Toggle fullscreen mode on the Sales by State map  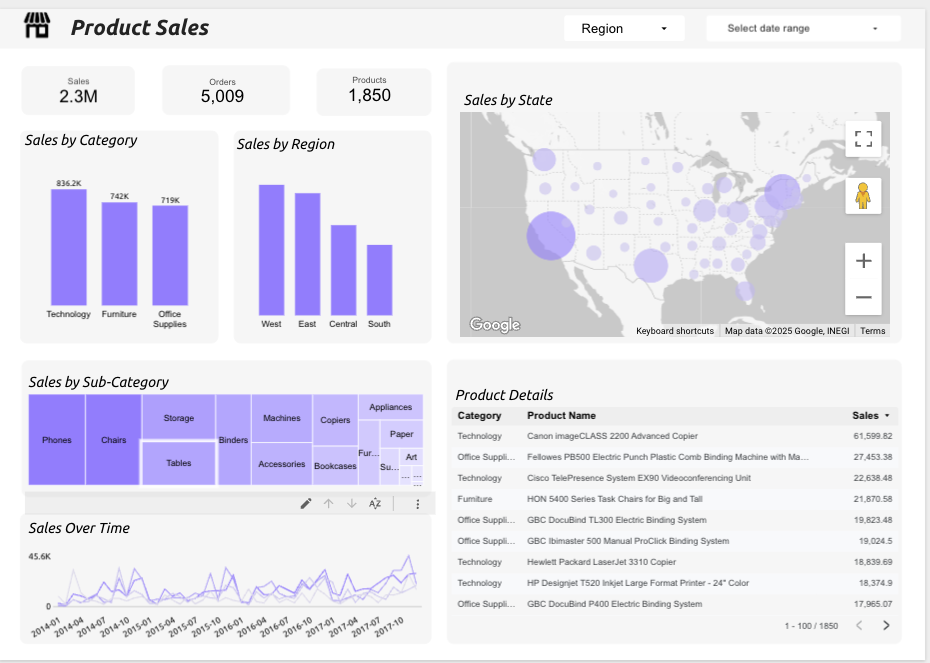point(863,138)
